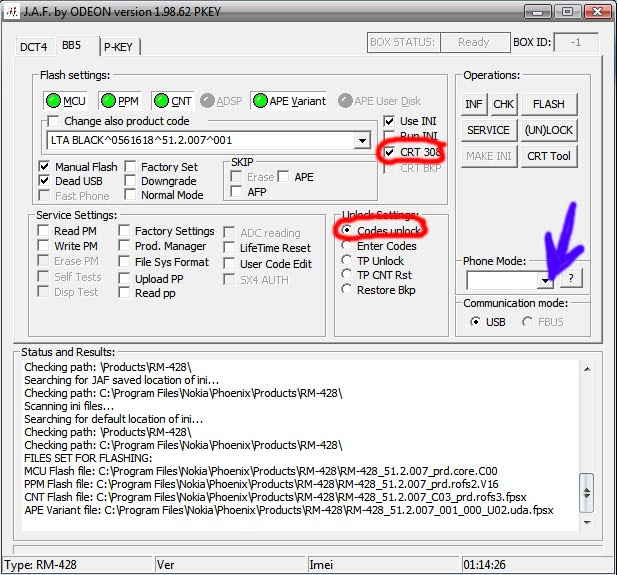Select the Enter Codes radio button
617x575 pixels.
346,245
